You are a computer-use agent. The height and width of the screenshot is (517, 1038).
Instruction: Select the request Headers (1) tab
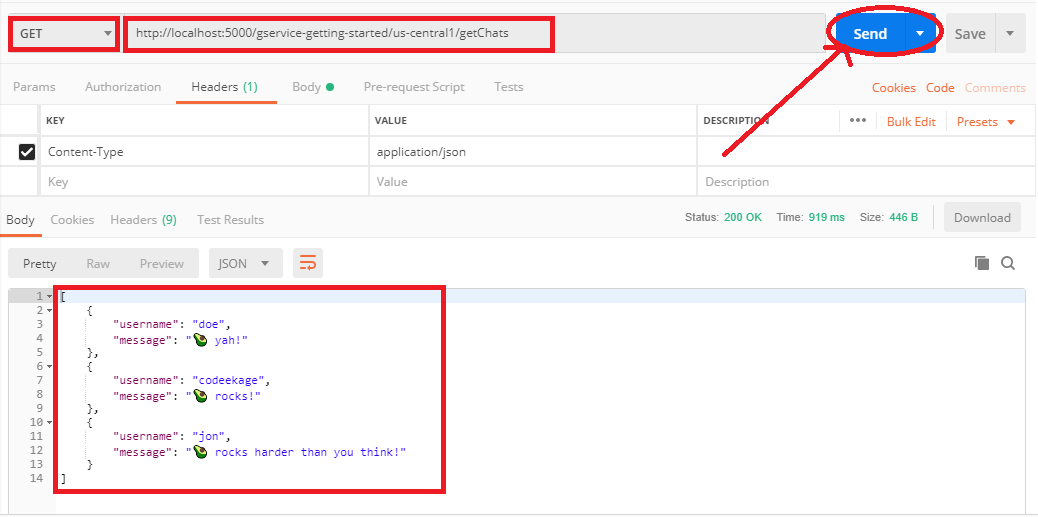(224, 87)
